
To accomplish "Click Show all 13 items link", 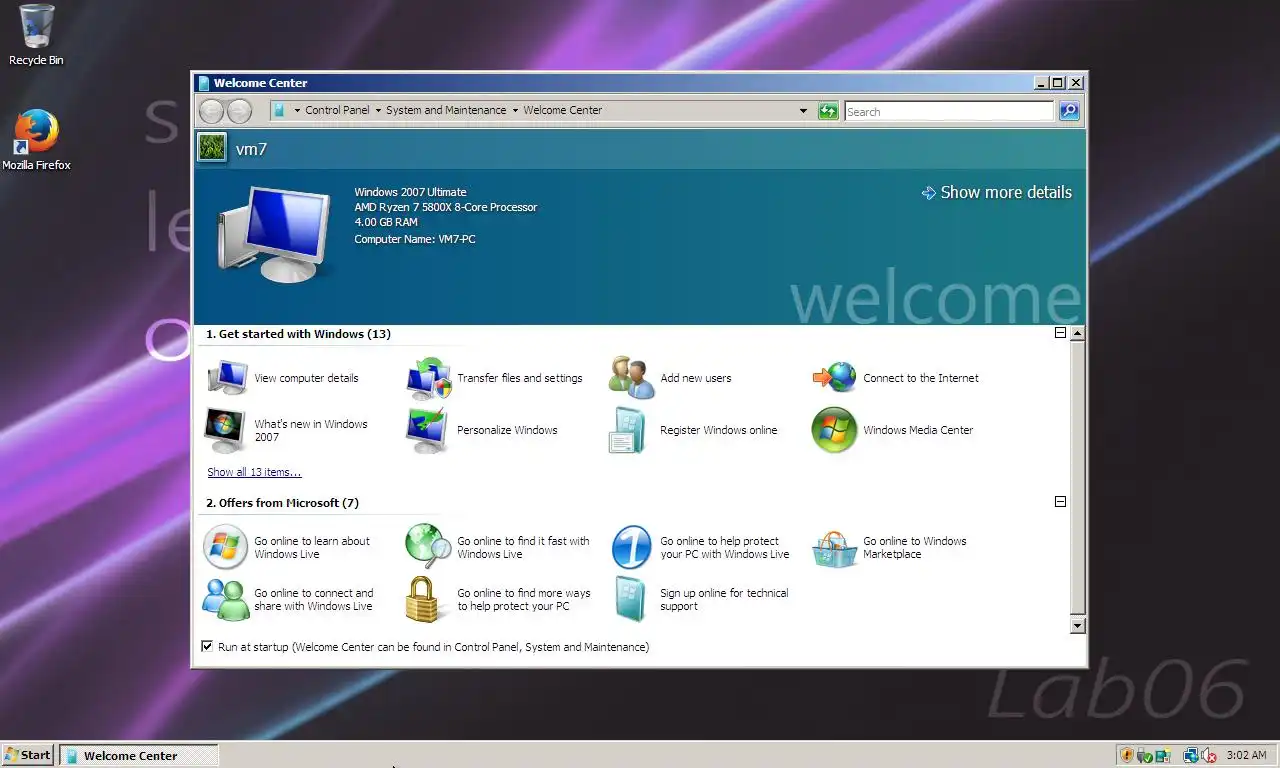I will (x=254, y=472).
